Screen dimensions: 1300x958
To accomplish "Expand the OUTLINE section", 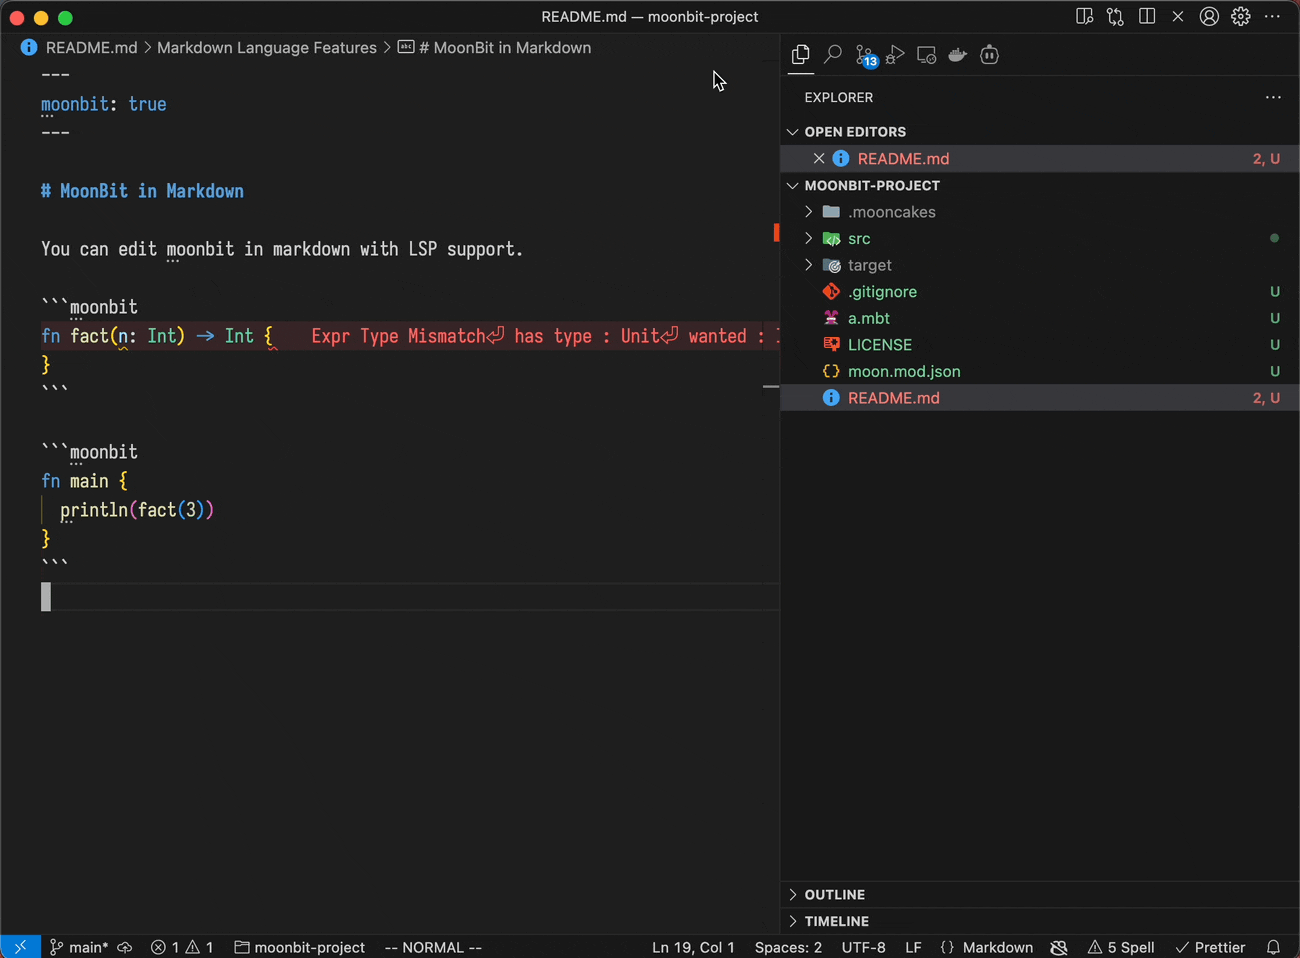I will 834,895.
